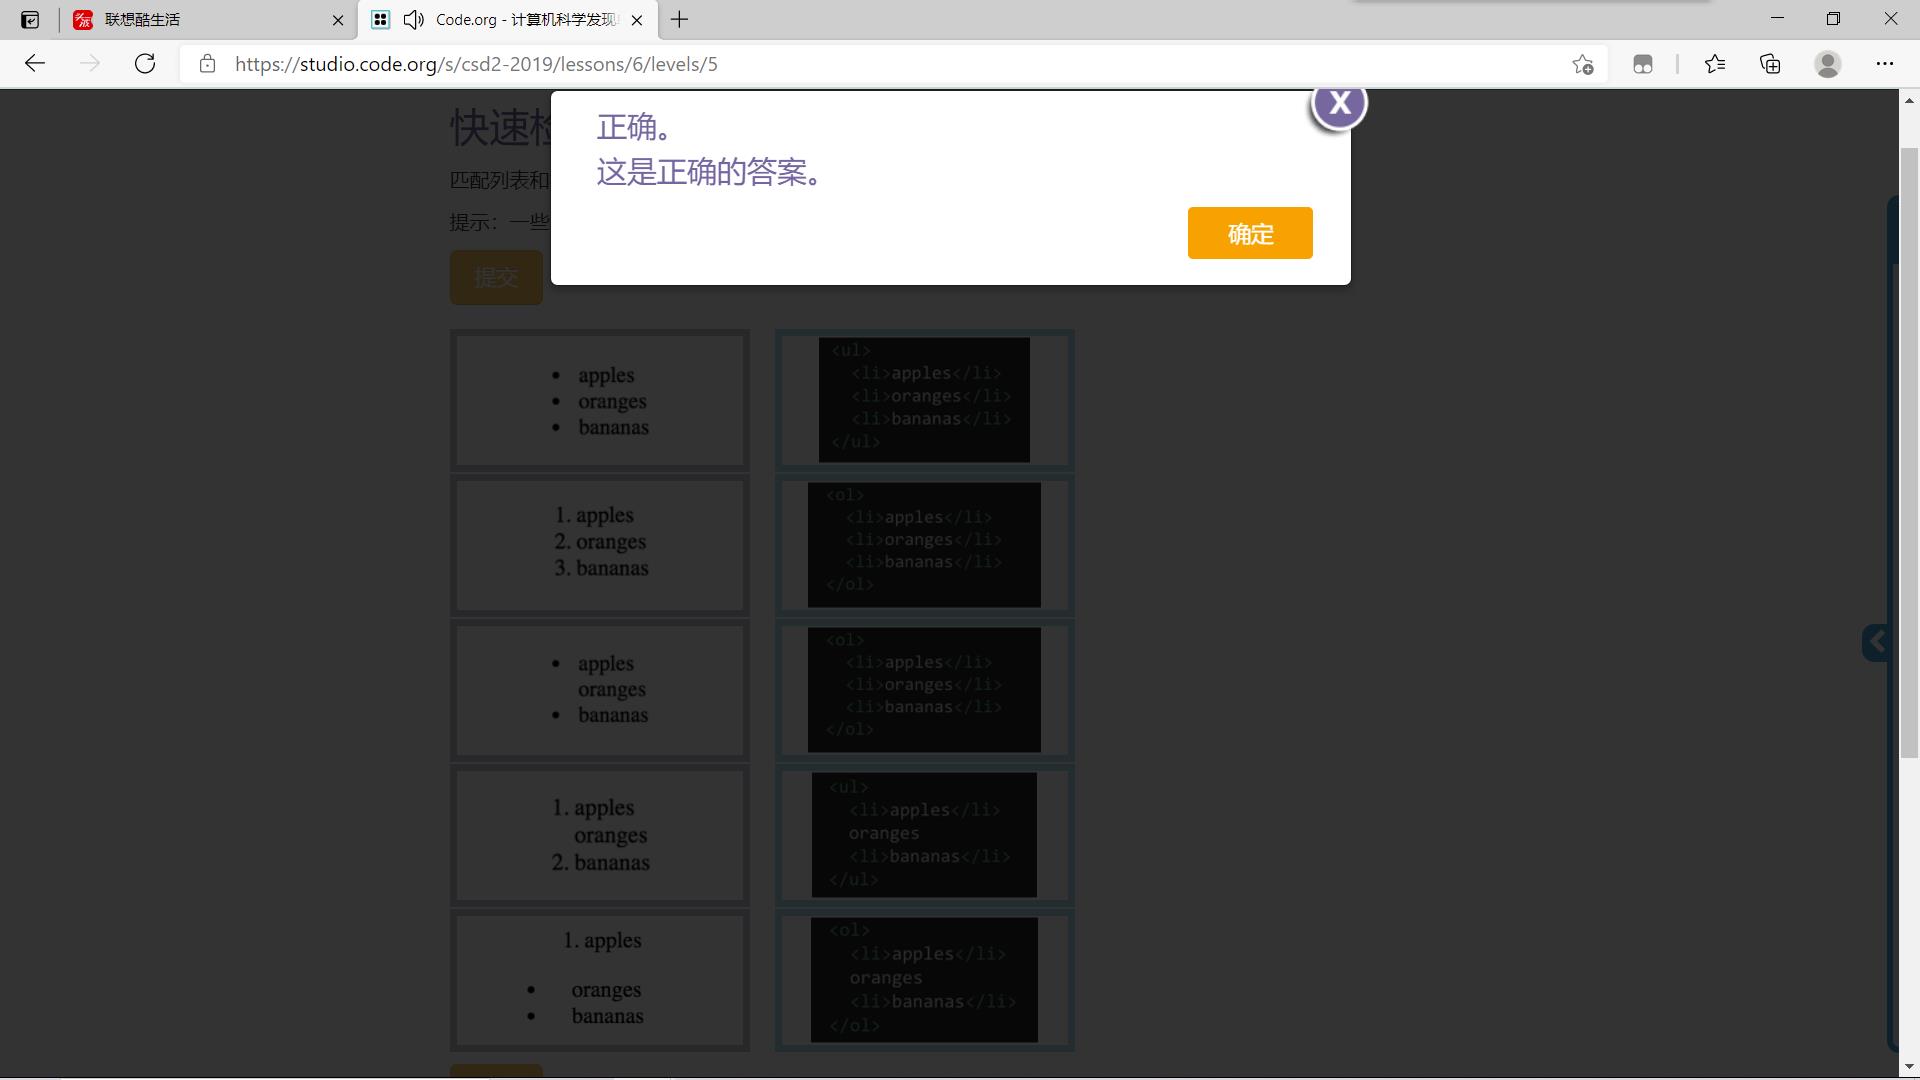The width and height of the screenshot is (1920, 1080).
Task: Click the page vertical scrollbar thumb
Action: tap(1909, 452)
